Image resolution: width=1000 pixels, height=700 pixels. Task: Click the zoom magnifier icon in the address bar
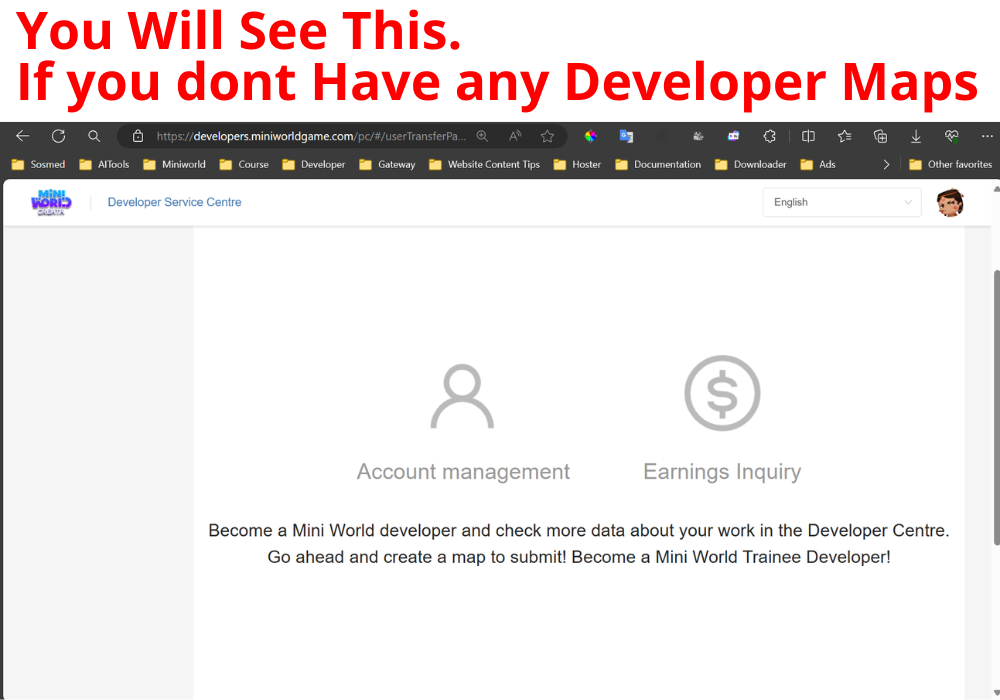pos(482,136)
